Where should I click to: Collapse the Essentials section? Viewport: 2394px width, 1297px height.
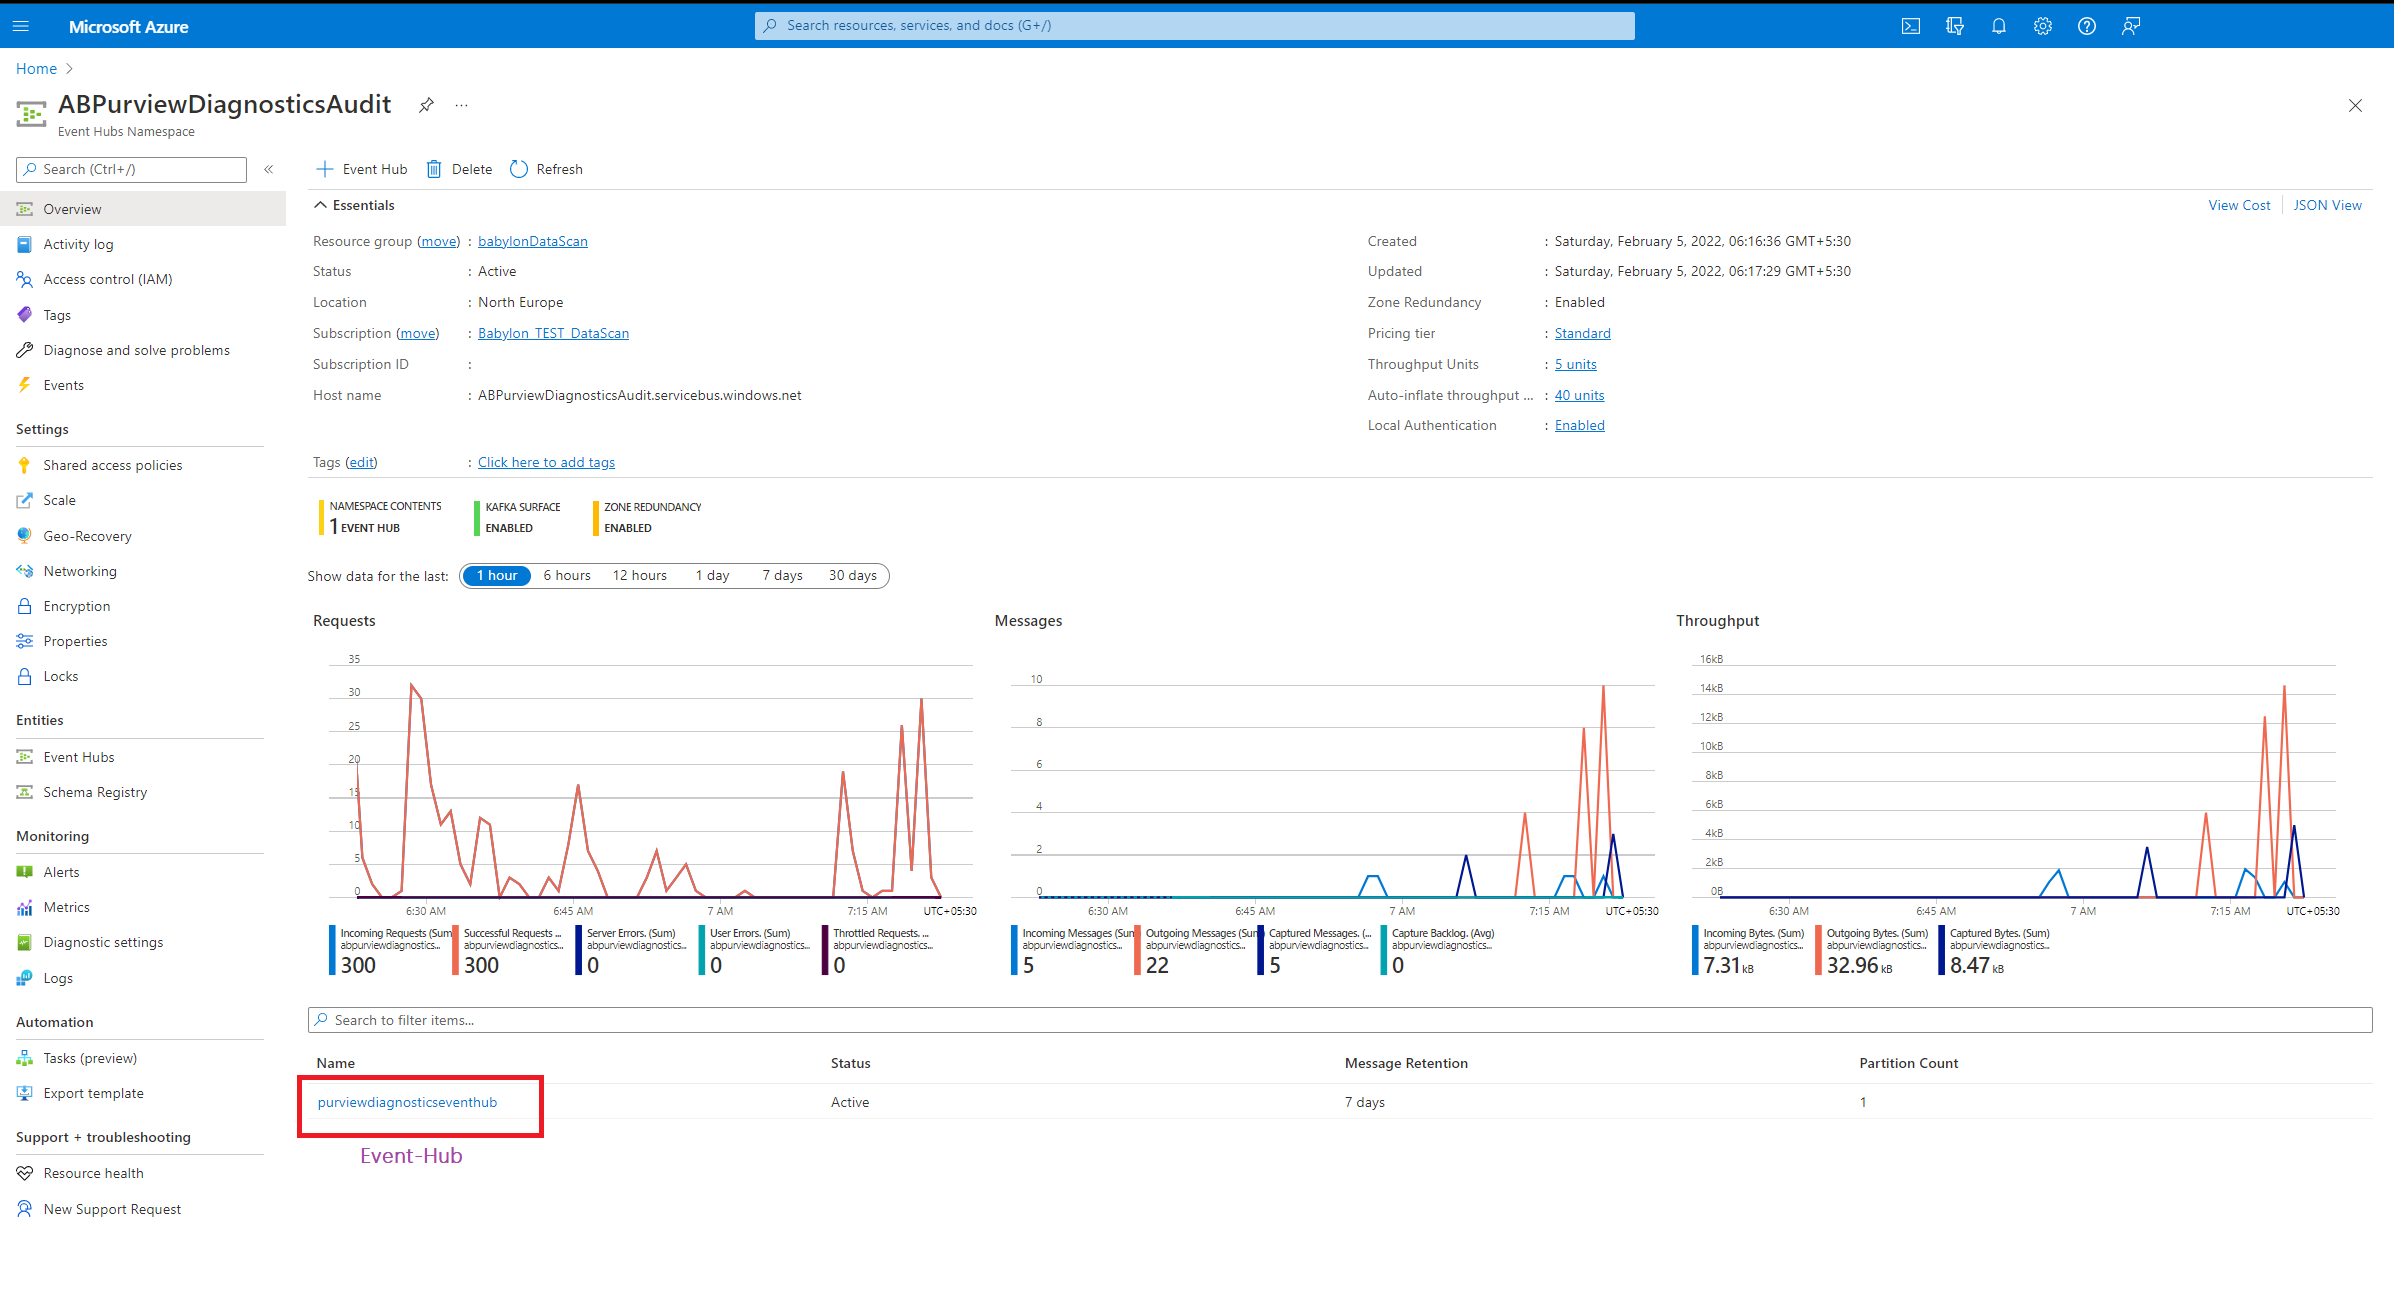[x=321, y=205]
